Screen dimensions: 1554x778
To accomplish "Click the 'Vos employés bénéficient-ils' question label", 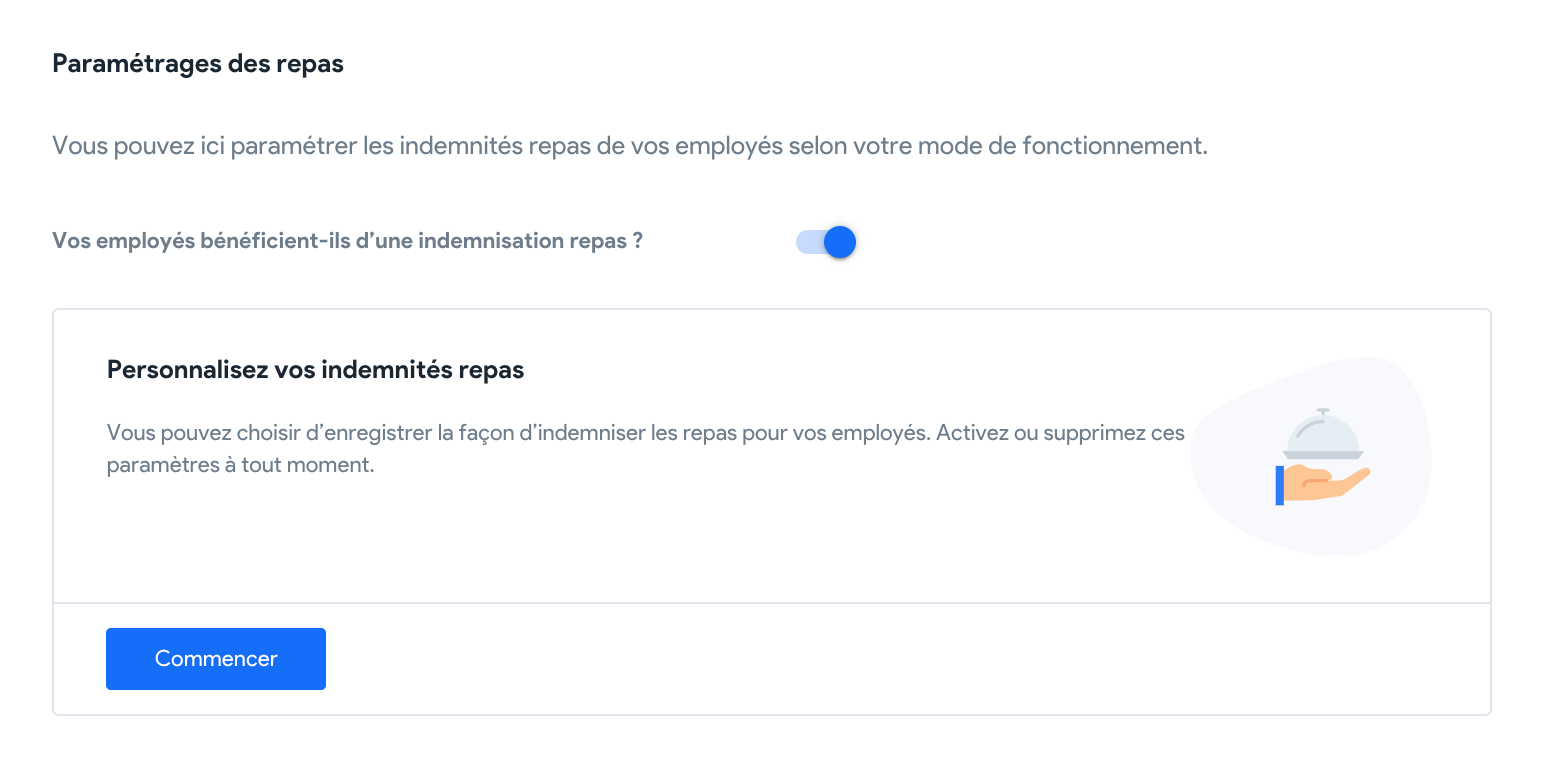I will point(347,241).
